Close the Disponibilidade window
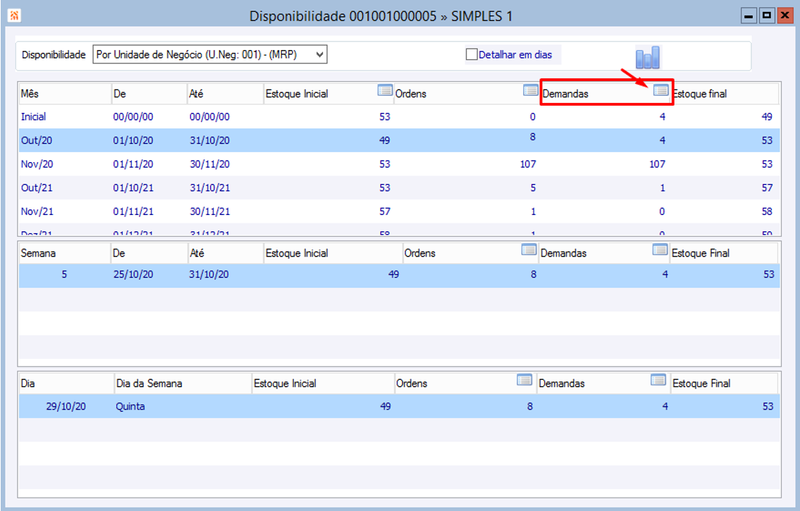 [x=785, y=16]
